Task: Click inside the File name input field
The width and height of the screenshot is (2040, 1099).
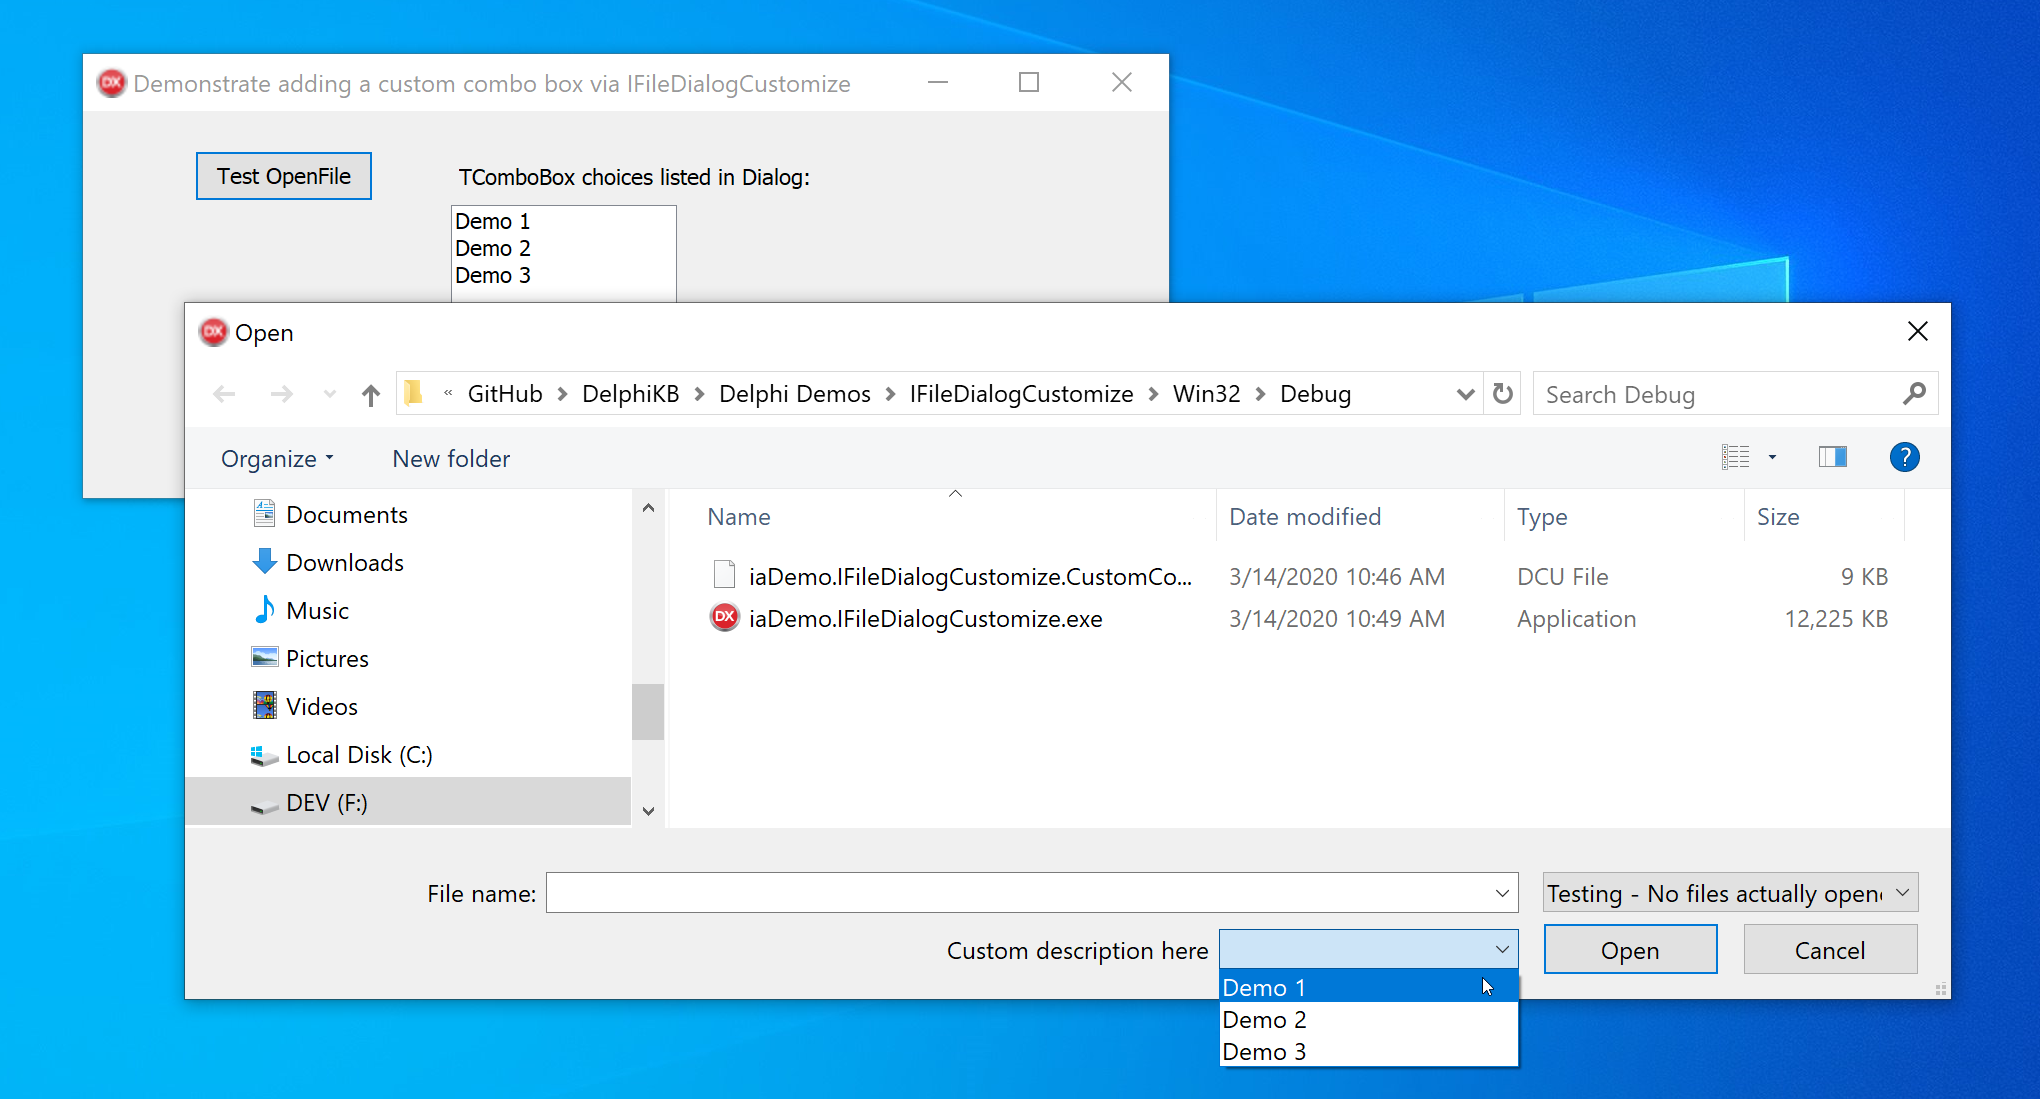Action: pos(1000,892)
